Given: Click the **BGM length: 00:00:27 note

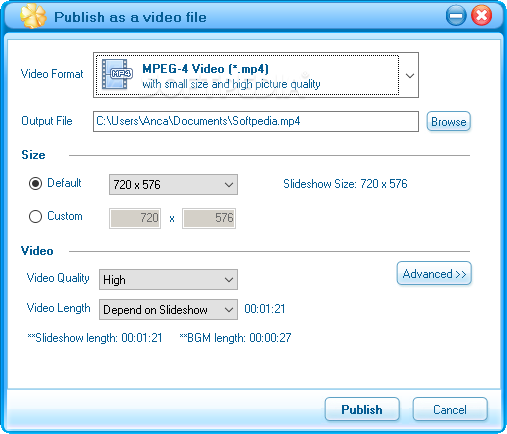Looking at the screenshot, I should point(235,338).
